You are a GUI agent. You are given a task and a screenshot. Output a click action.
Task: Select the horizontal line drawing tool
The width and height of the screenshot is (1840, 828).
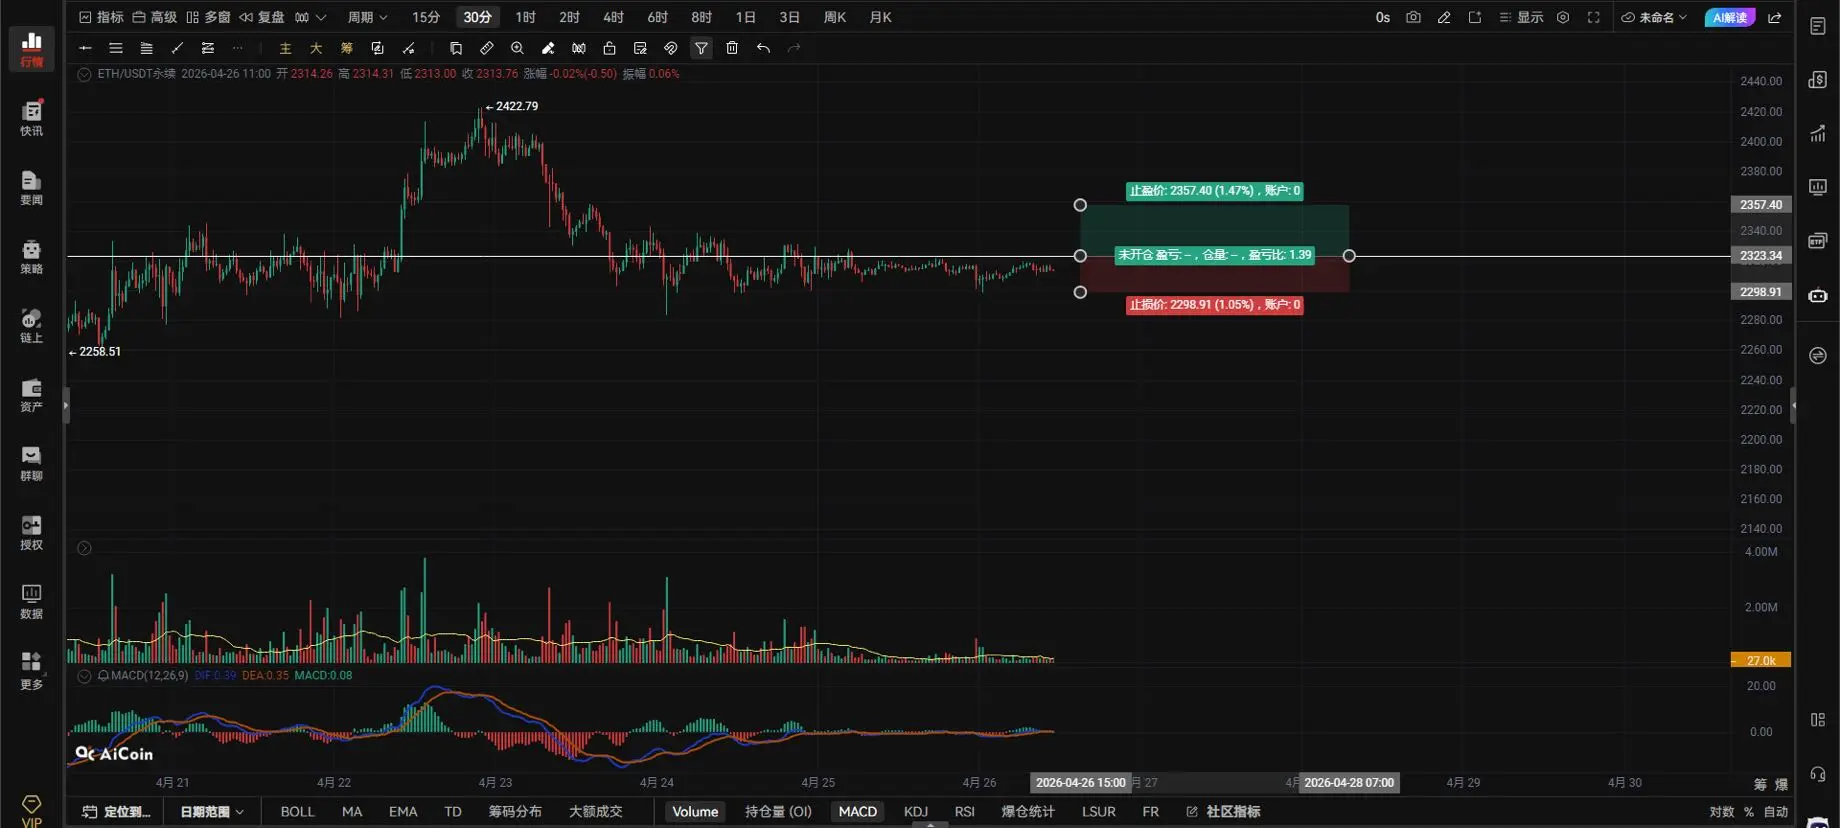pyautogui.click(x=85, y=48)
